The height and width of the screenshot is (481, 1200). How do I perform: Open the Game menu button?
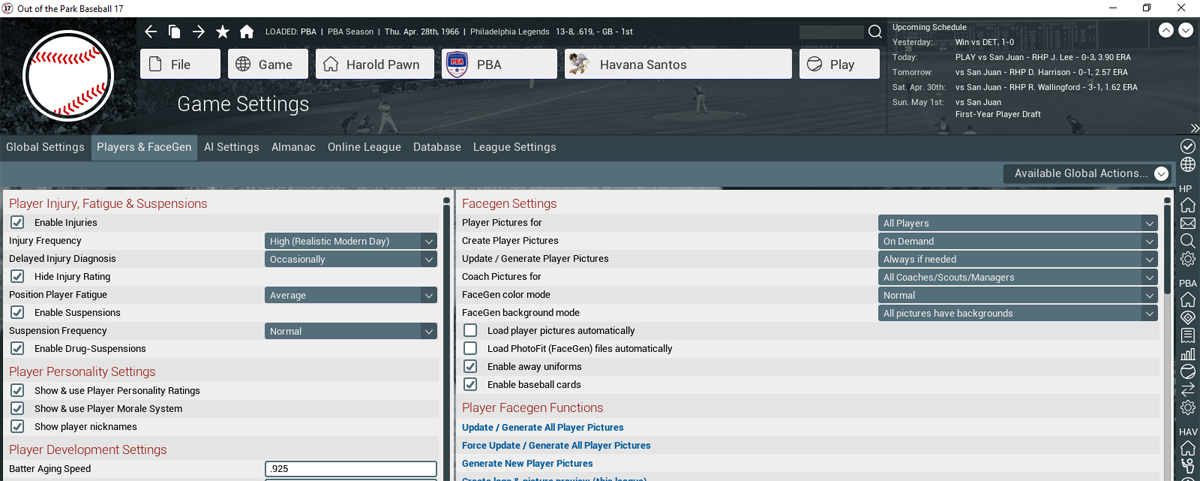[x=268, y=64]
